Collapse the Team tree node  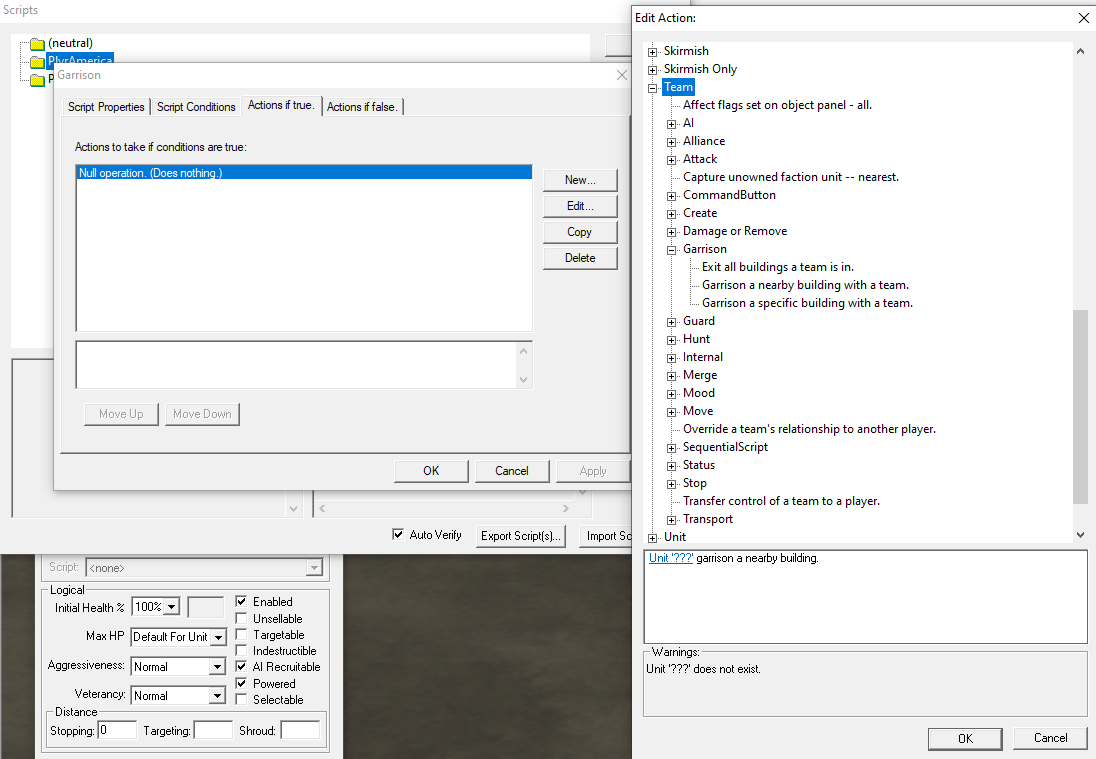pyautogui.click(x=653, y=88)
